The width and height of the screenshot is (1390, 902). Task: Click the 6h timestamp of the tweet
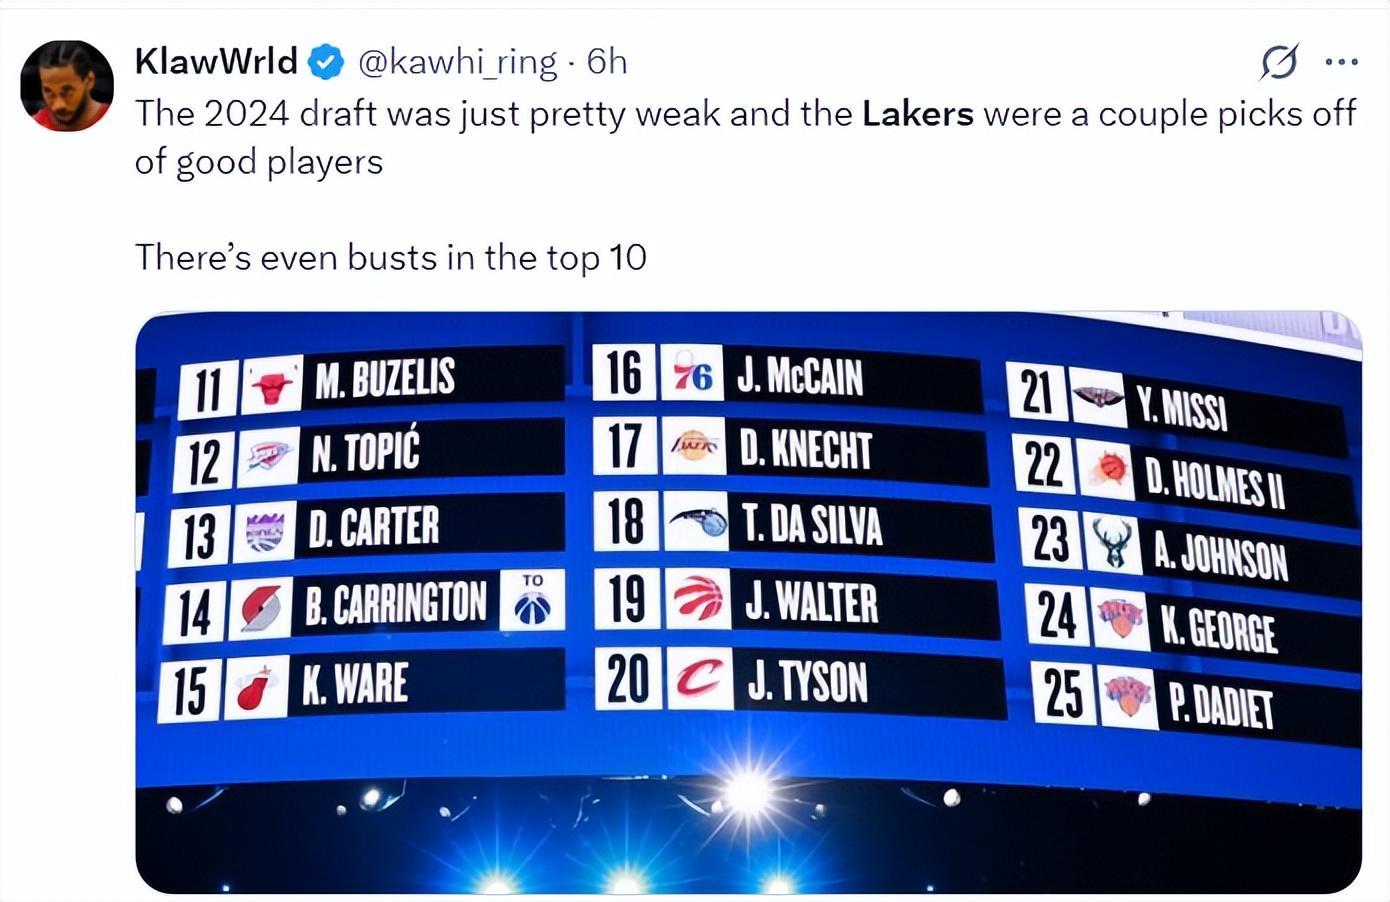pyautogui.click(x=607, y=62)
